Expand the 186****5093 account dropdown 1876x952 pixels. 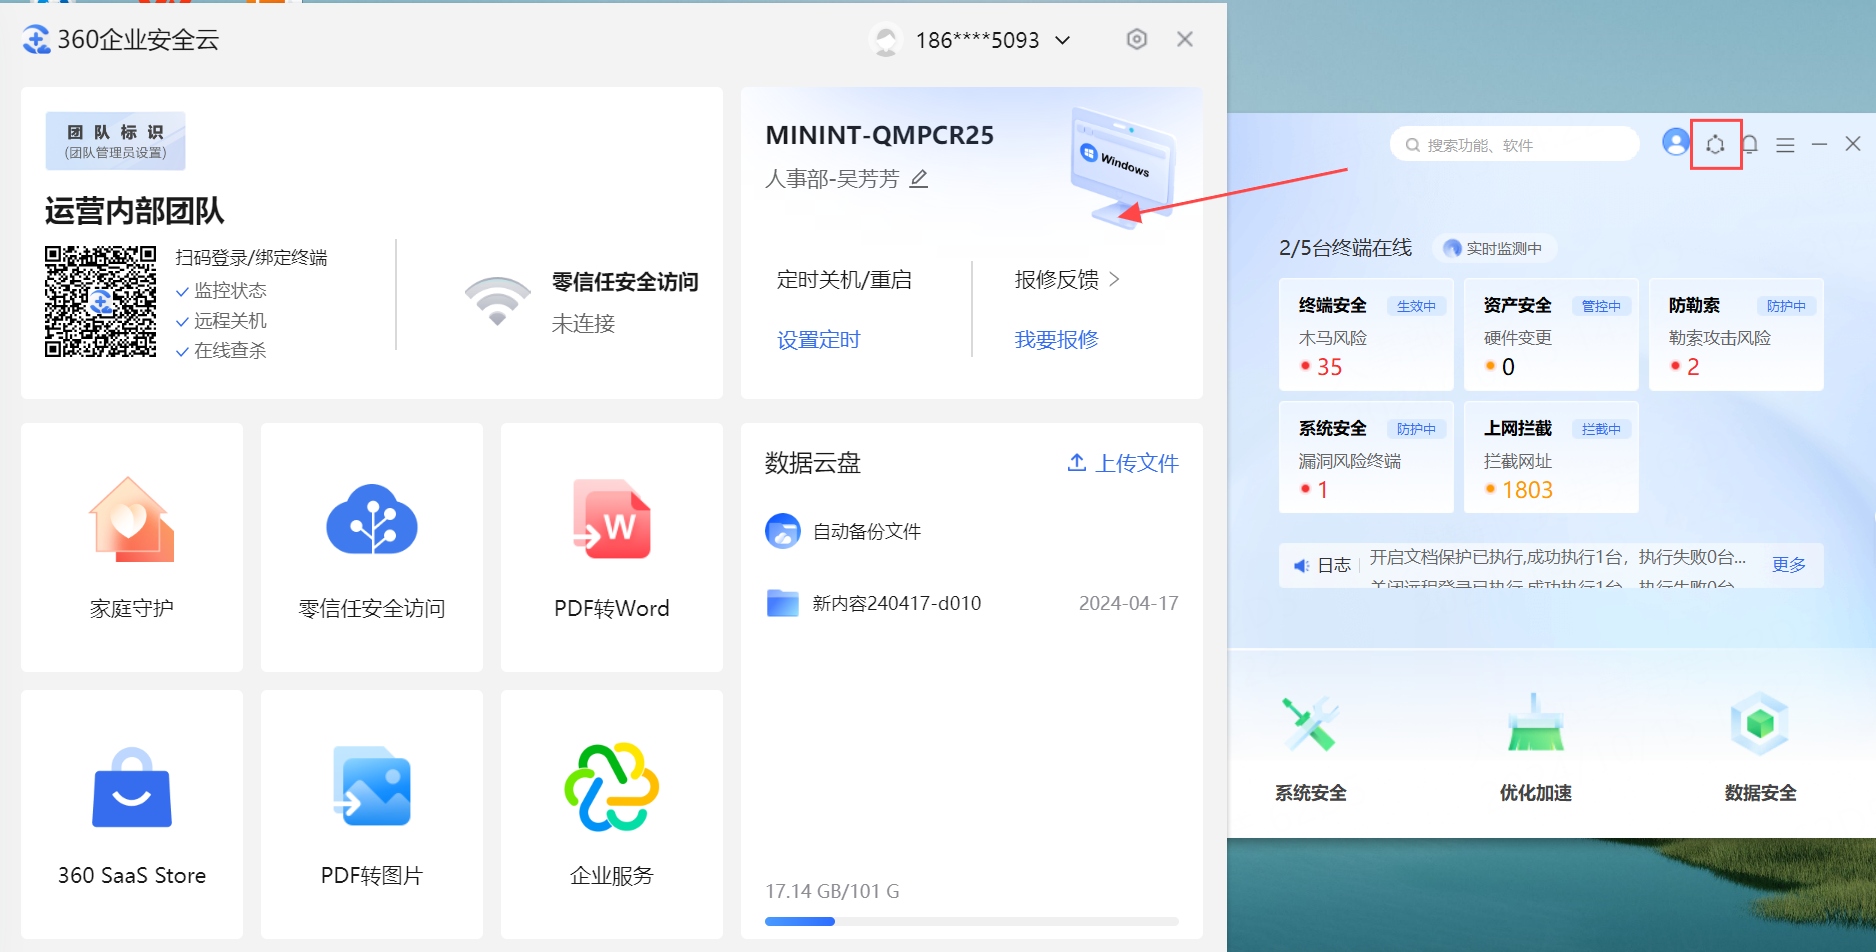(1063, 40)
